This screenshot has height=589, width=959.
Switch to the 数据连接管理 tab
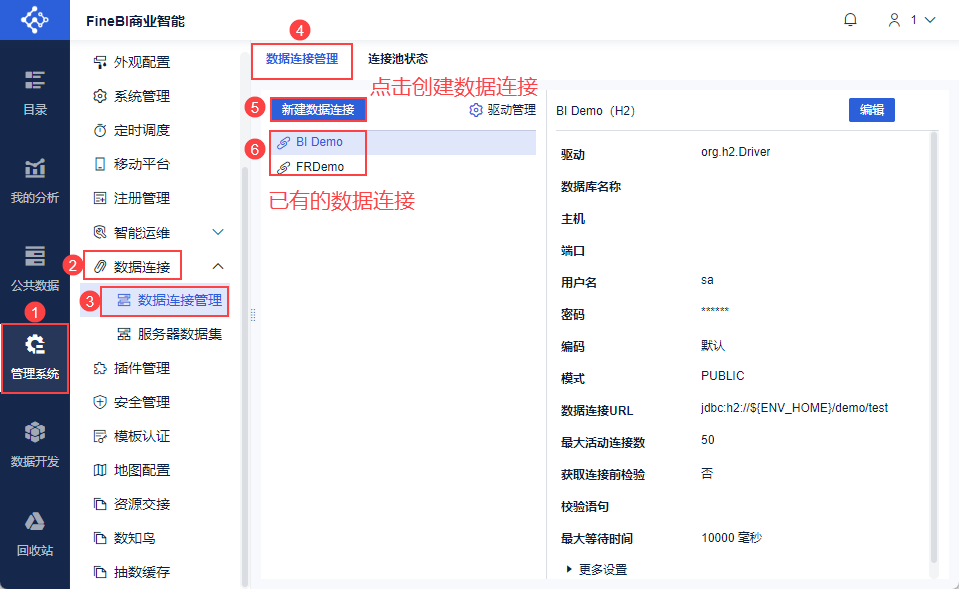click(x=302, y=59)
